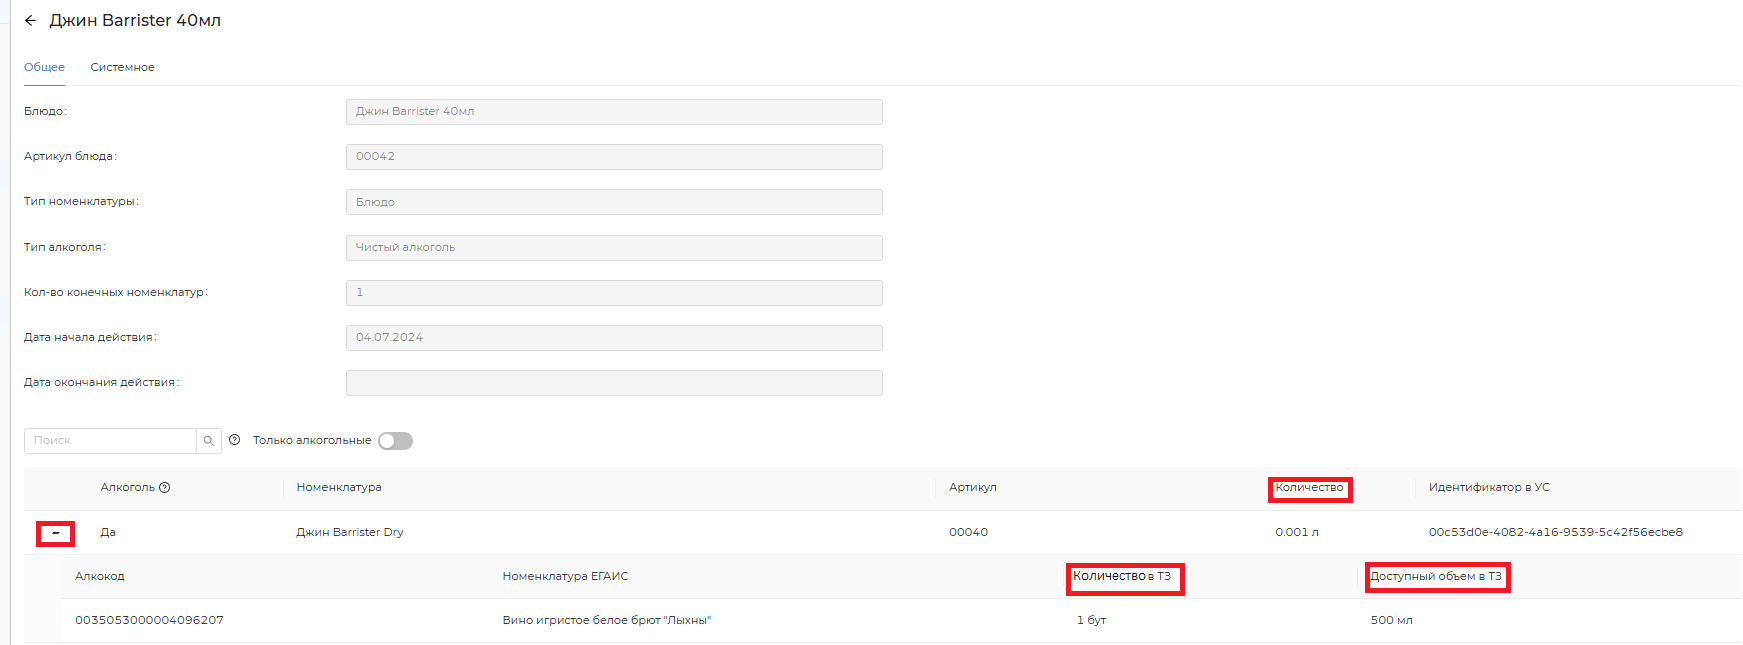This screenshot has height=645, width=1743.
Task: Click the Кол-во конечных номенклатур field
Action: point(613,293)
